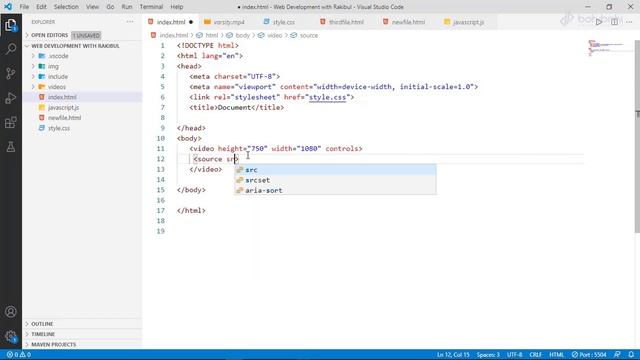Open the Accounts icon
640x360 pixels.
click(x=11, y=312)
